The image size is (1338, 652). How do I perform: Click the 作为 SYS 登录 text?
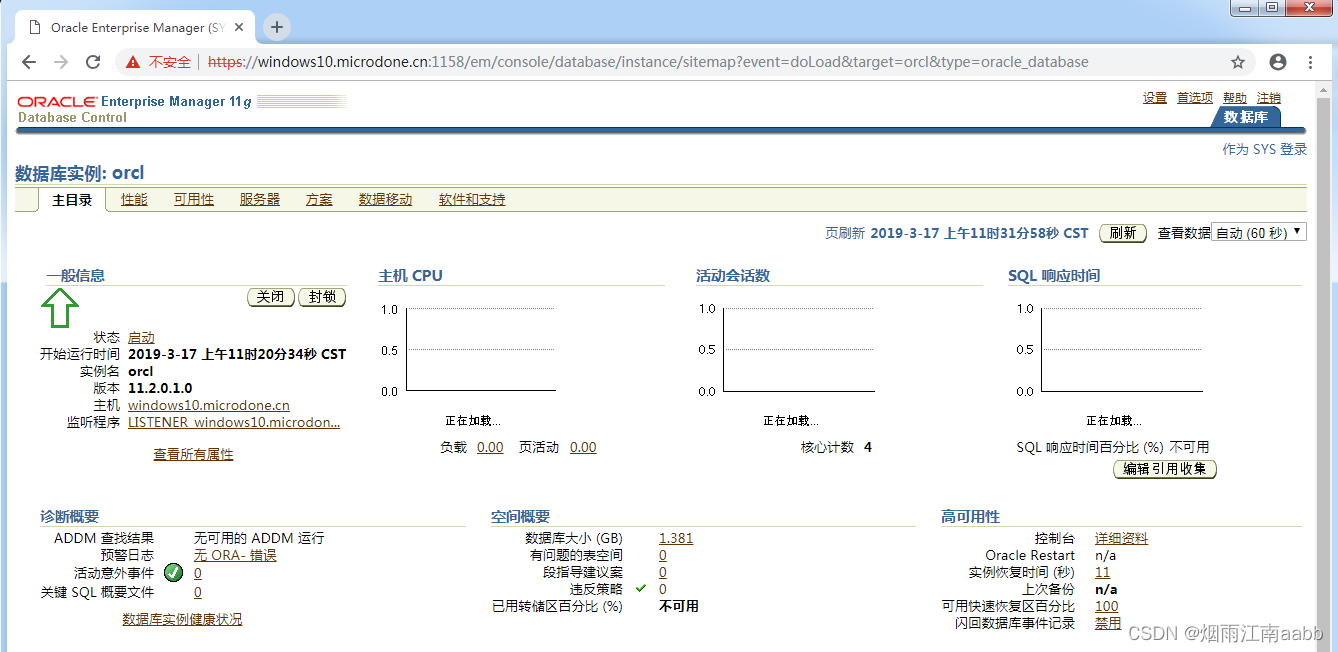[1265, 149]
